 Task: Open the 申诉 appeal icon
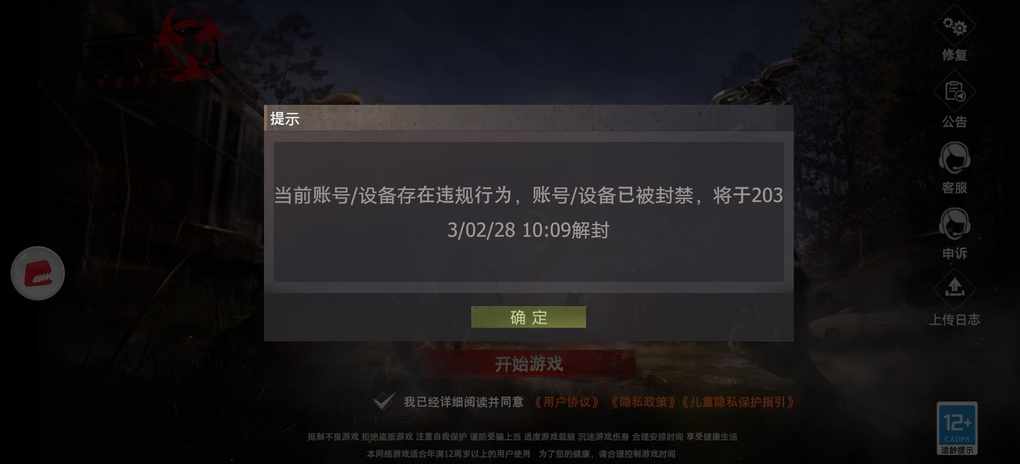[x=954, y=225]
